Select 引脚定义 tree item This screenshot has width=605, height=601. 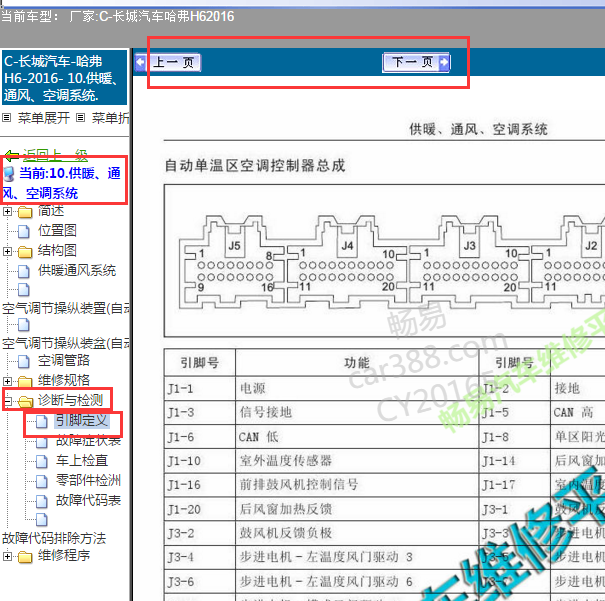[x=82, y=420]
